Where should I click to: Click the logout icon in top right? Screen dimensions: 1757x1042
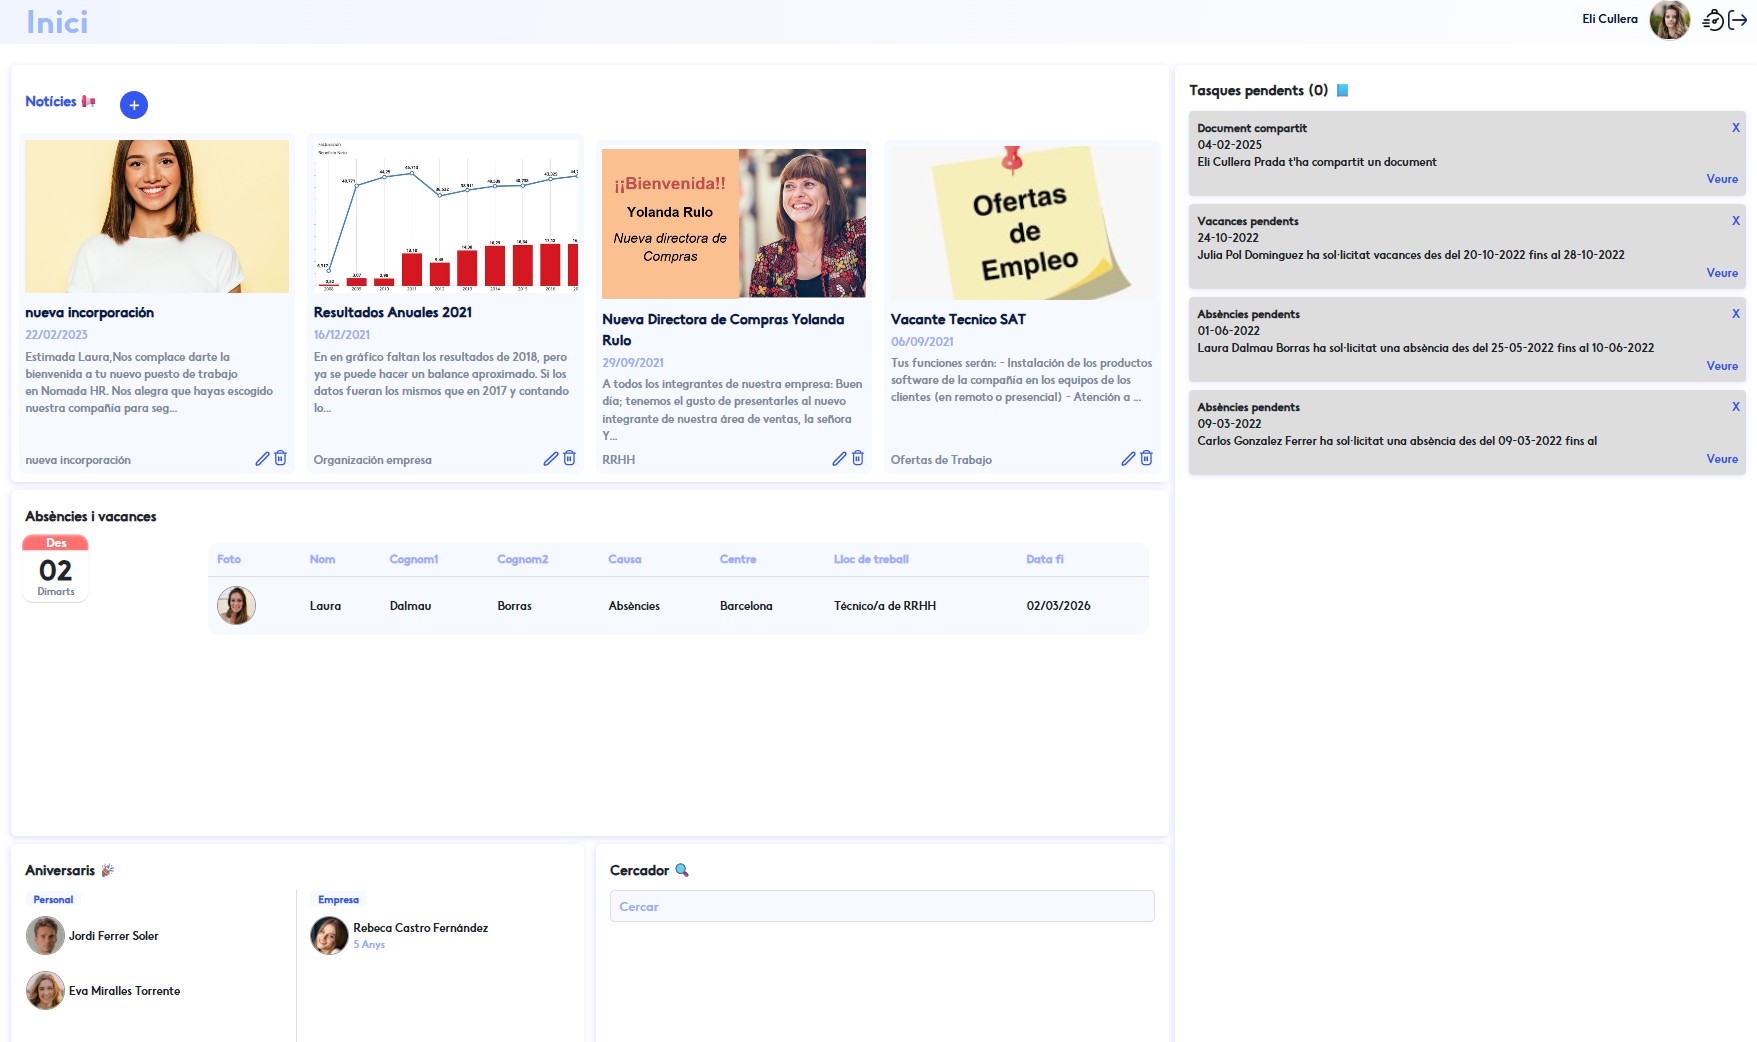[x=1738, y=20]
